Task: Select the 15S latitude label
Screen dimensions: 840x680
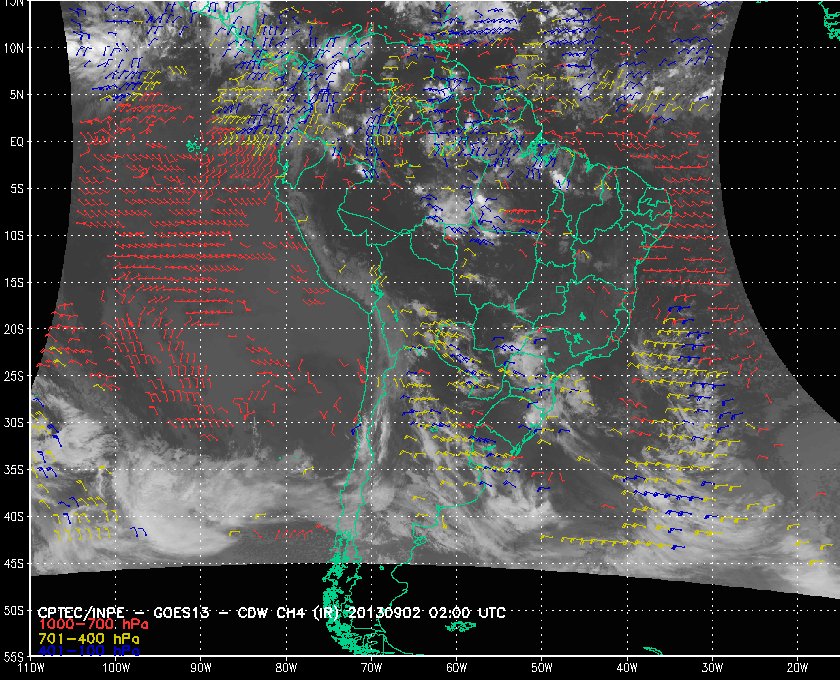Action: point(14,283)
